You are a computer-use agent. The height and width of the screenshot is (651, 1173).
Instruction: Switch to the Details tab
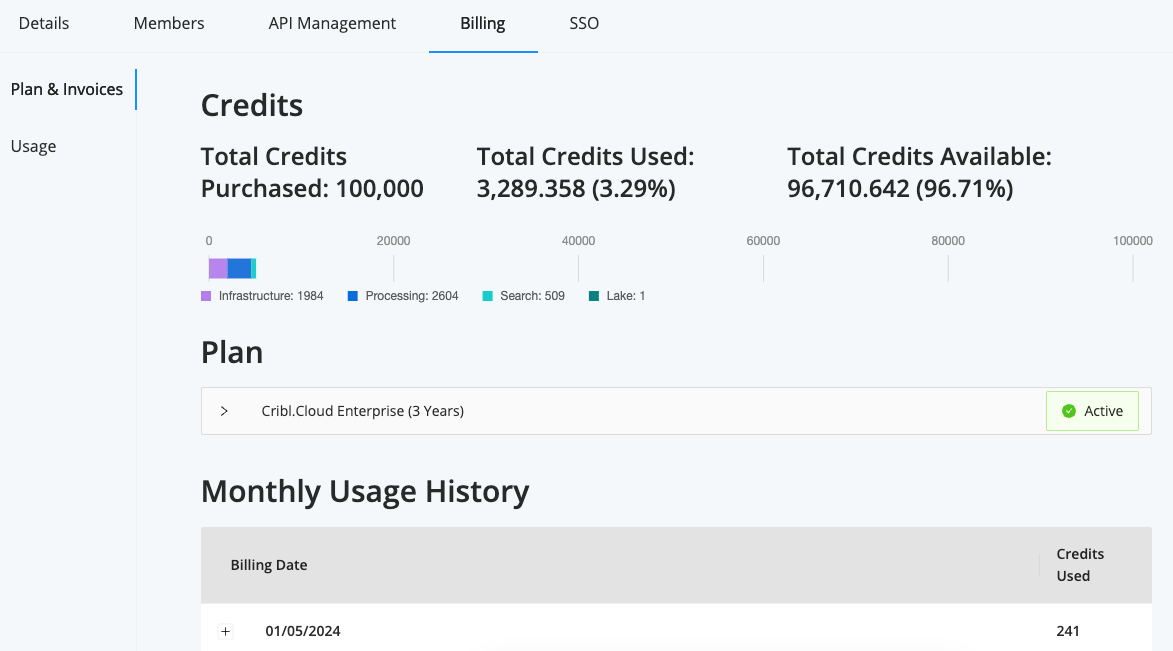coord(43,23)
